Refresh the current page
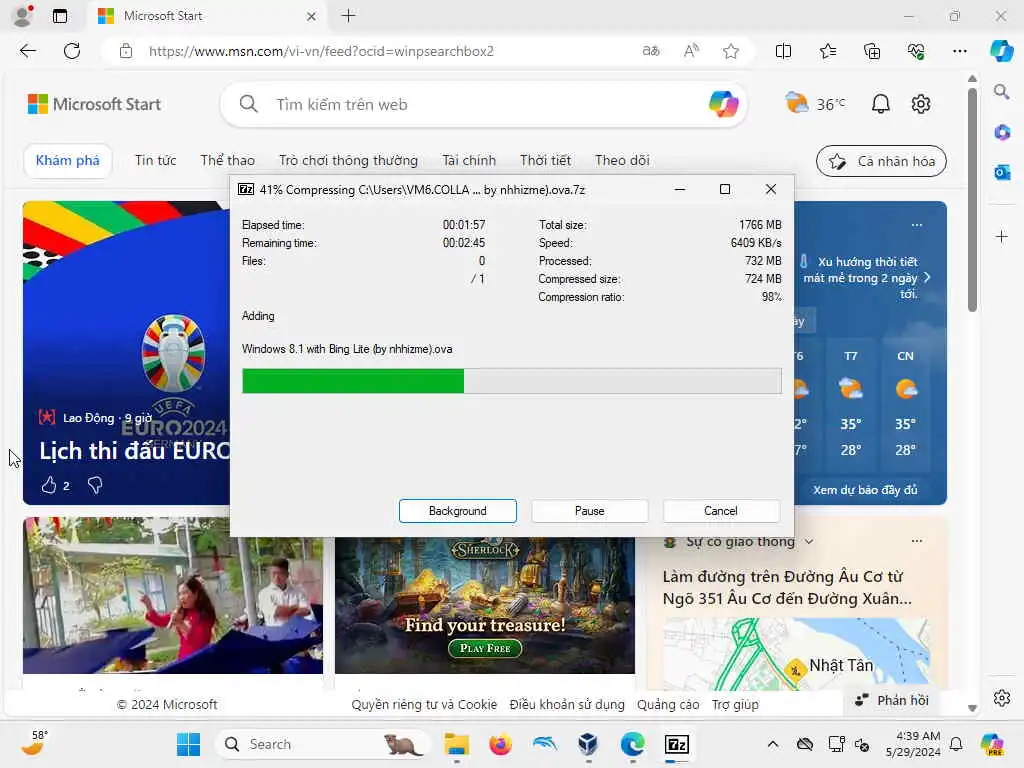Viewport: 1024px width, 768px height. click(72, 51)
